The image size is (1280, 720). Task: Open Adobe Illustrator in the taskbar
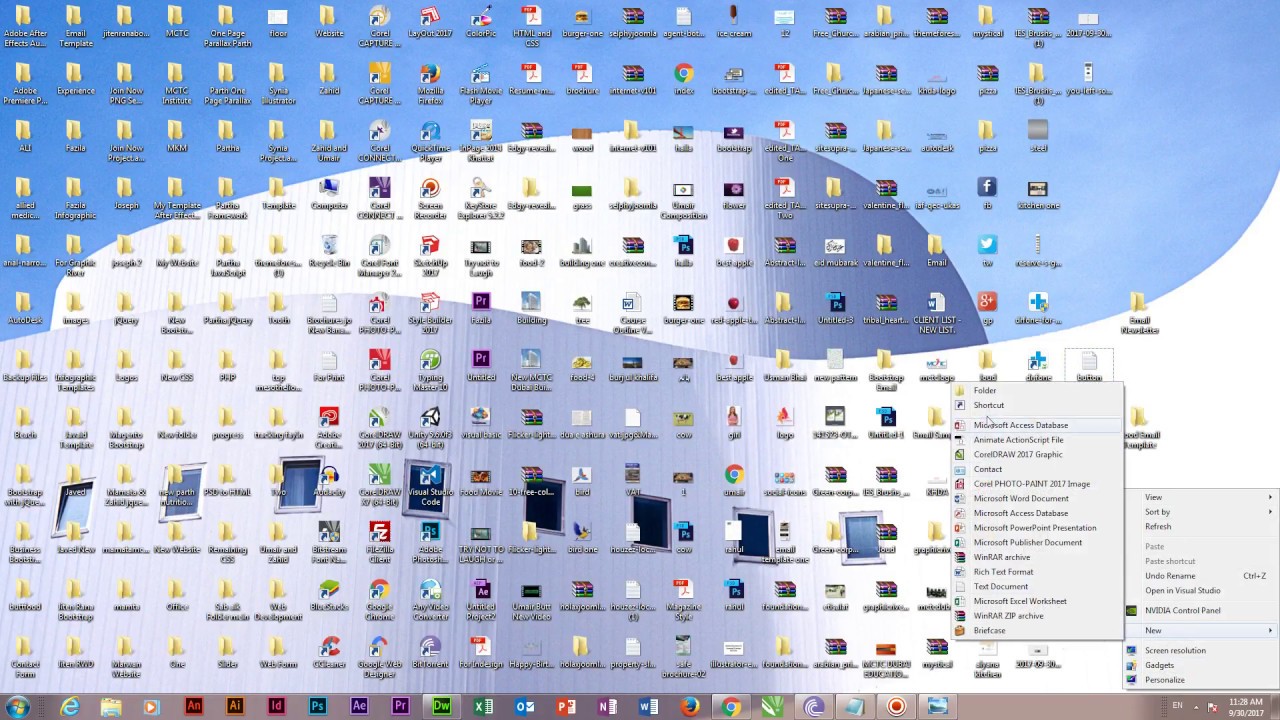tap(235, 706)
